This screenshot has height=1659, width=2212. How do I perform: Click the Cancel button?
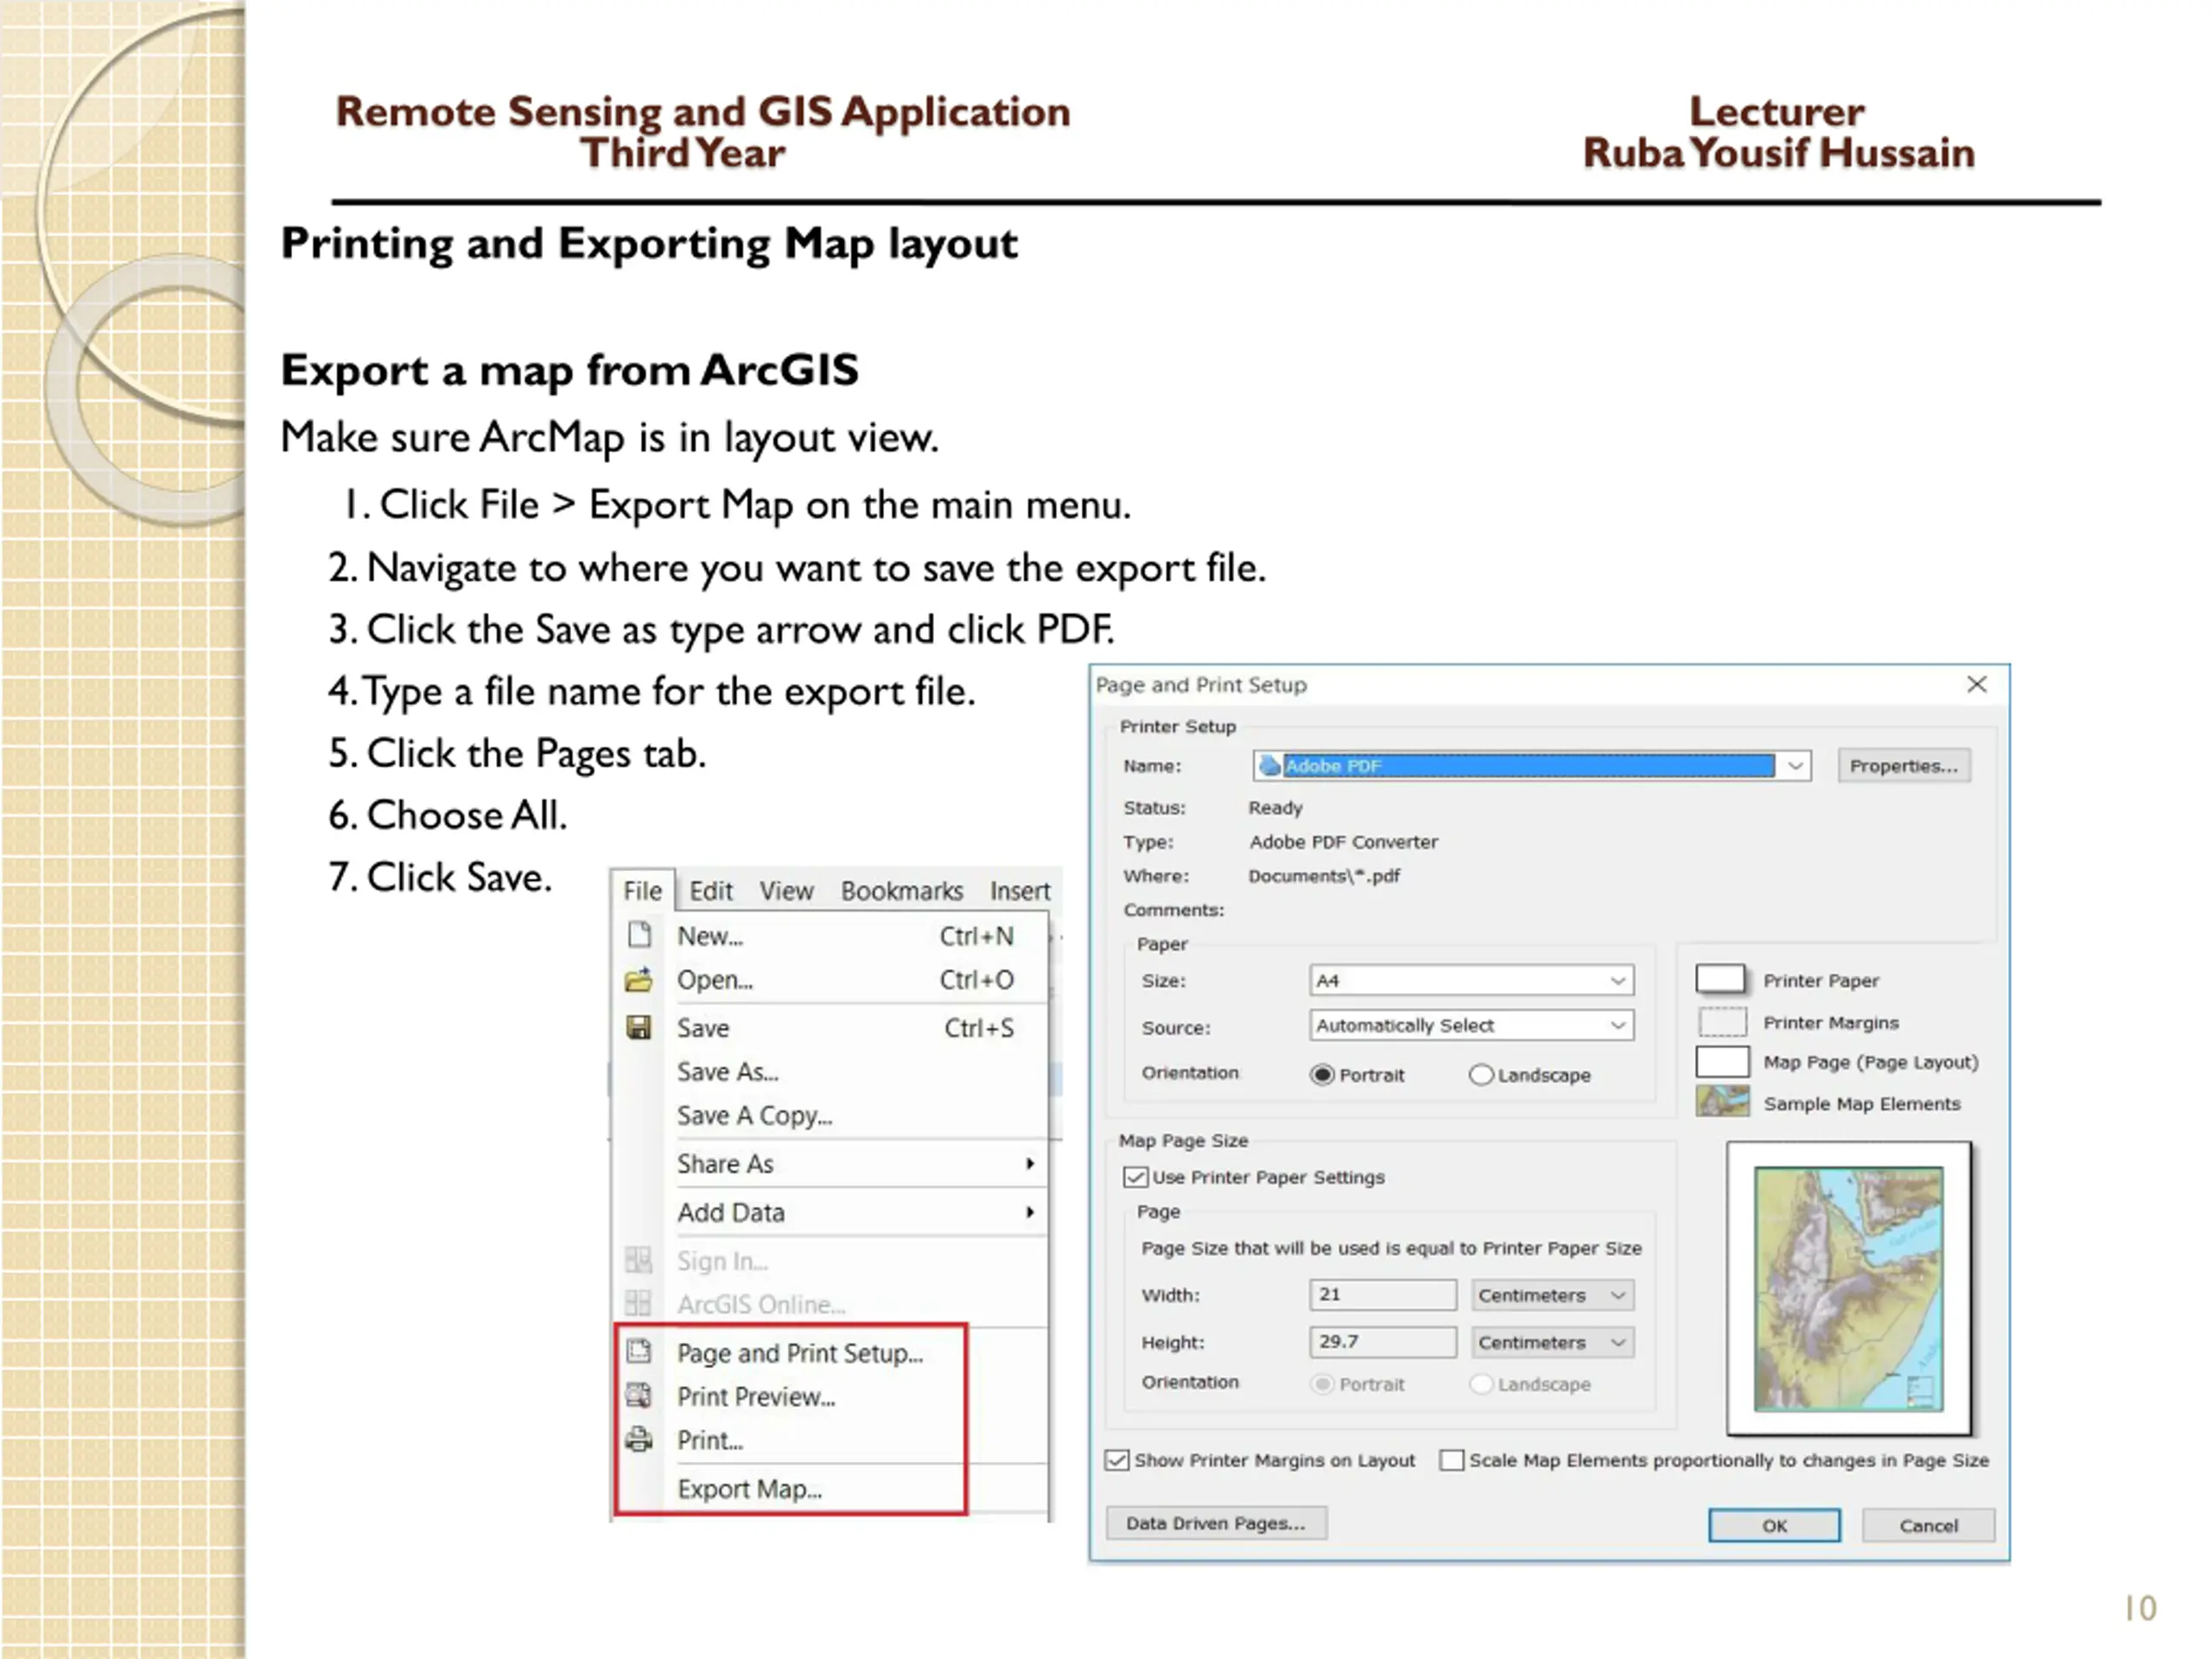1928,1525
